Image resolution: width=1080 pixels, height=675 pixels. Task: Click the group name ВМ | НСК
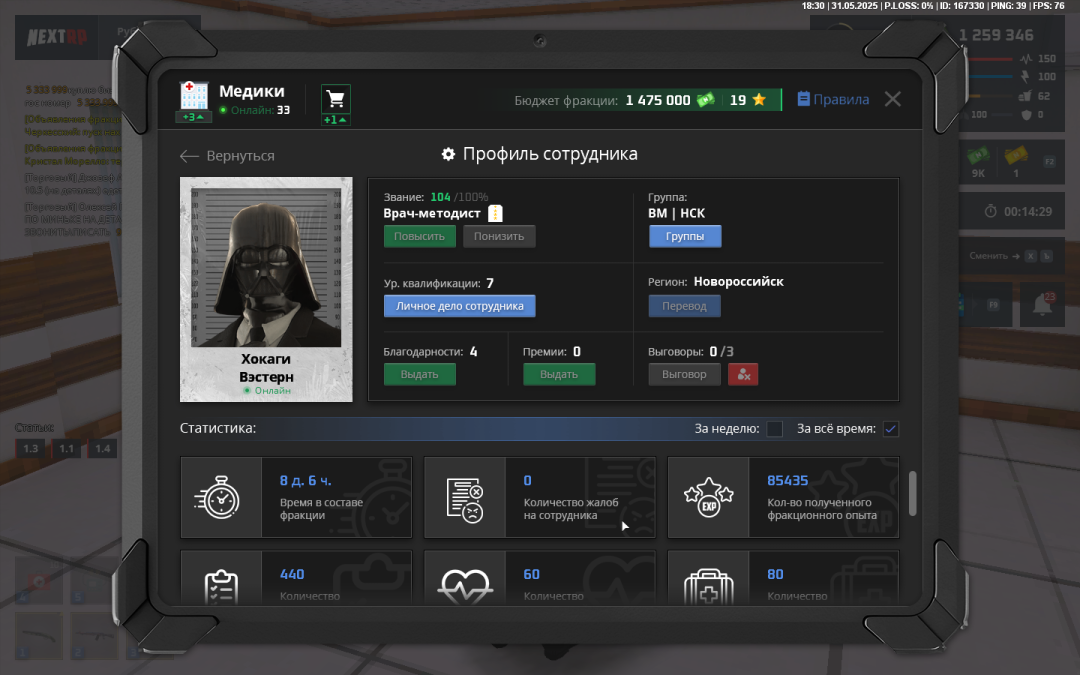676,214
